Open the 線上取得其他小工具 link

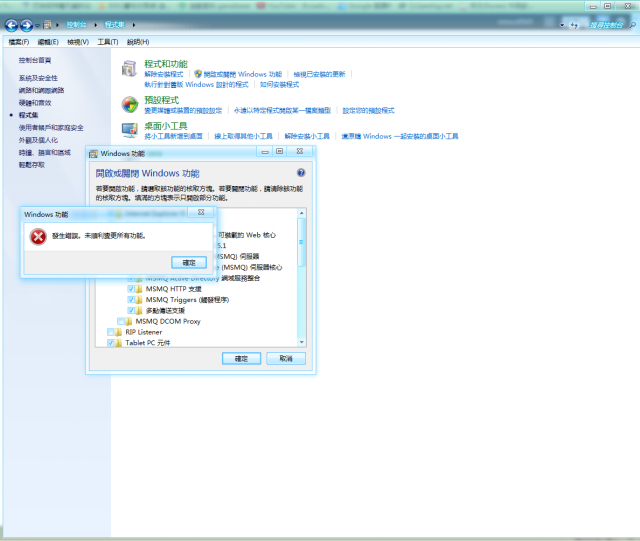click(x=243, y=136)
